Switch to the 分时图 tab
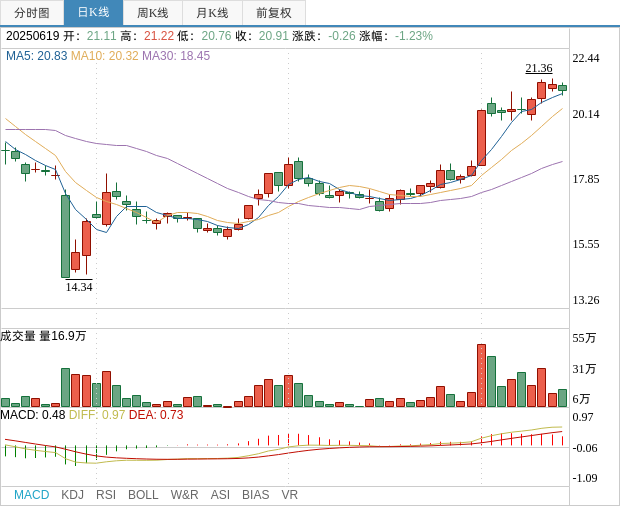 click(31, 13)
